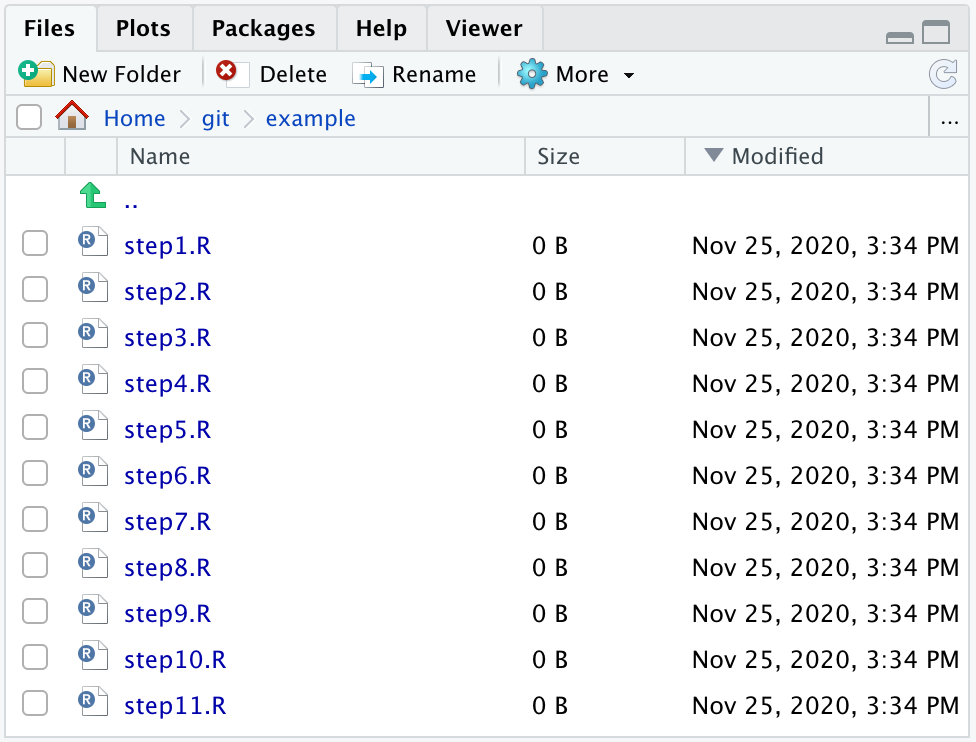The width and height of the screenshot is (976, 742).
Task: Click the Delete icon with red cross
Action: coord(228,73)
